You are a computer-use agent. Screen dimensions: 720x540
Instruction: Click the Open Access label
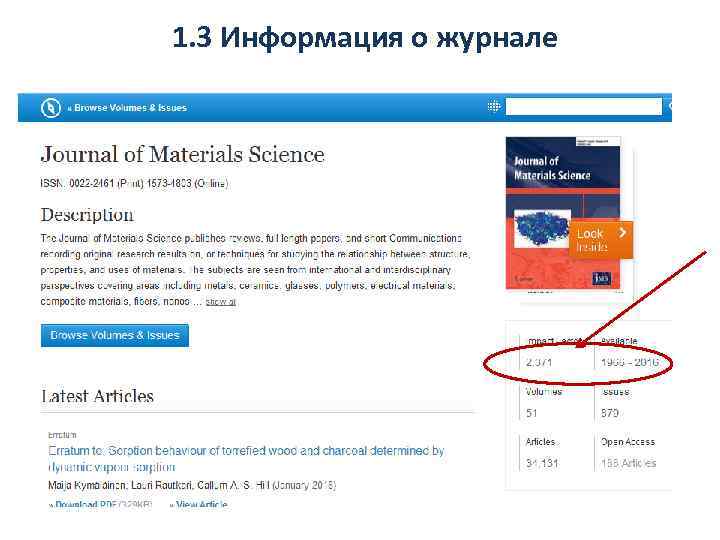pyautogui.click(x=628, y=442)
